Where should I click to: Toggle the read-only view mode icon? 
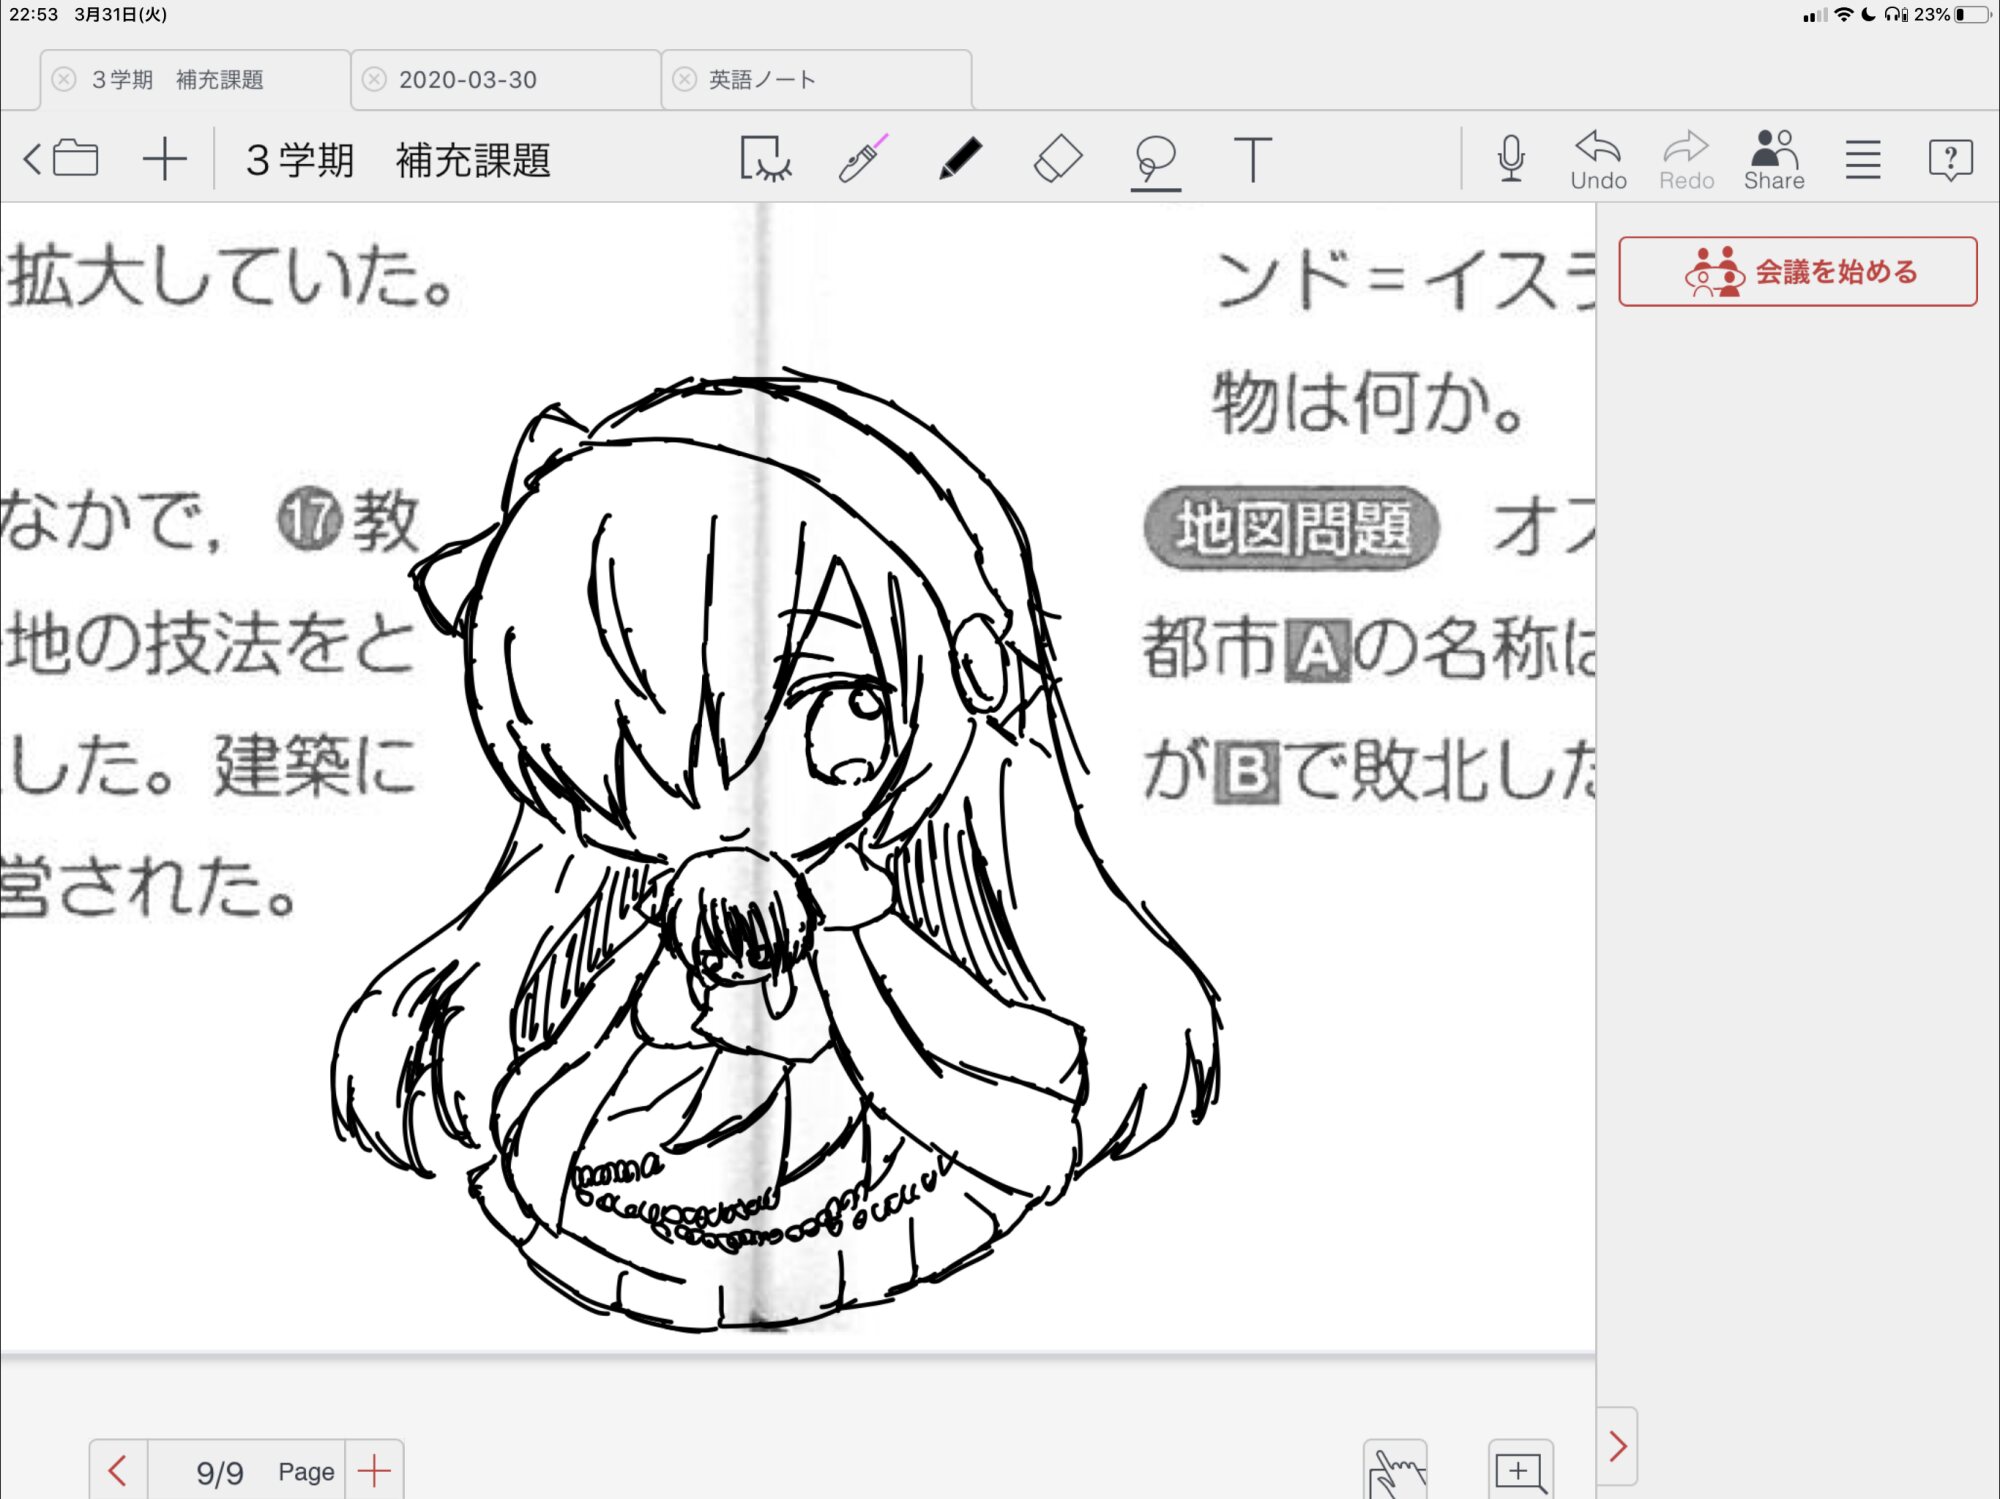pos(765,159)
